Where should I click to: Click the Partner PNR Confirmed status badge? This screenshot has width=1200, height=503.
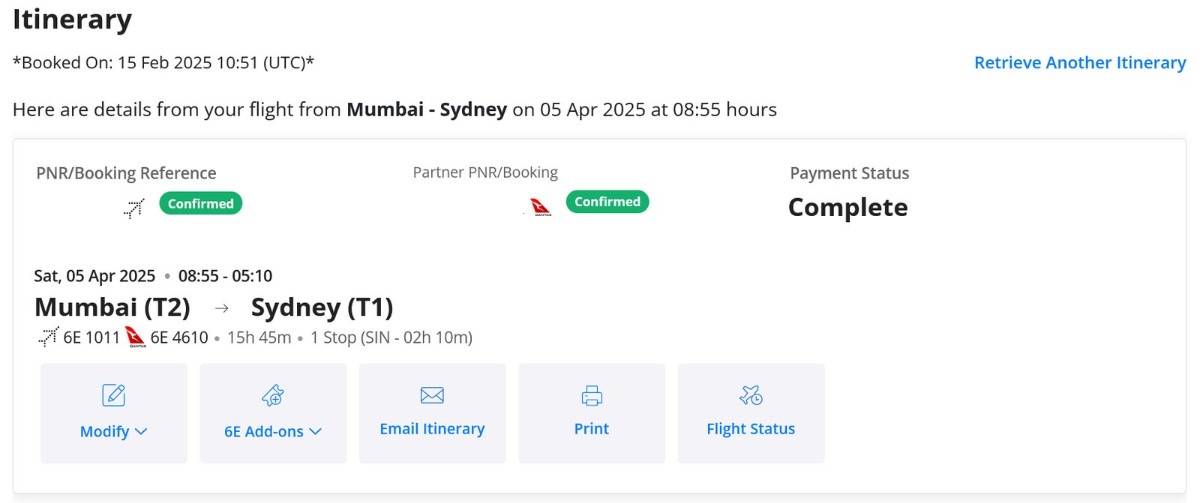point(607,201)
